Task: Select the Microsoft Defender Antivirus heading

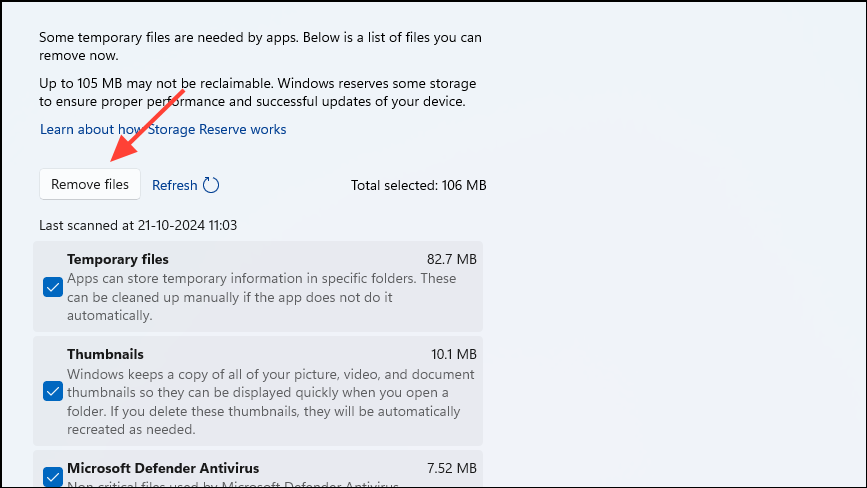Action: (163, 468)
